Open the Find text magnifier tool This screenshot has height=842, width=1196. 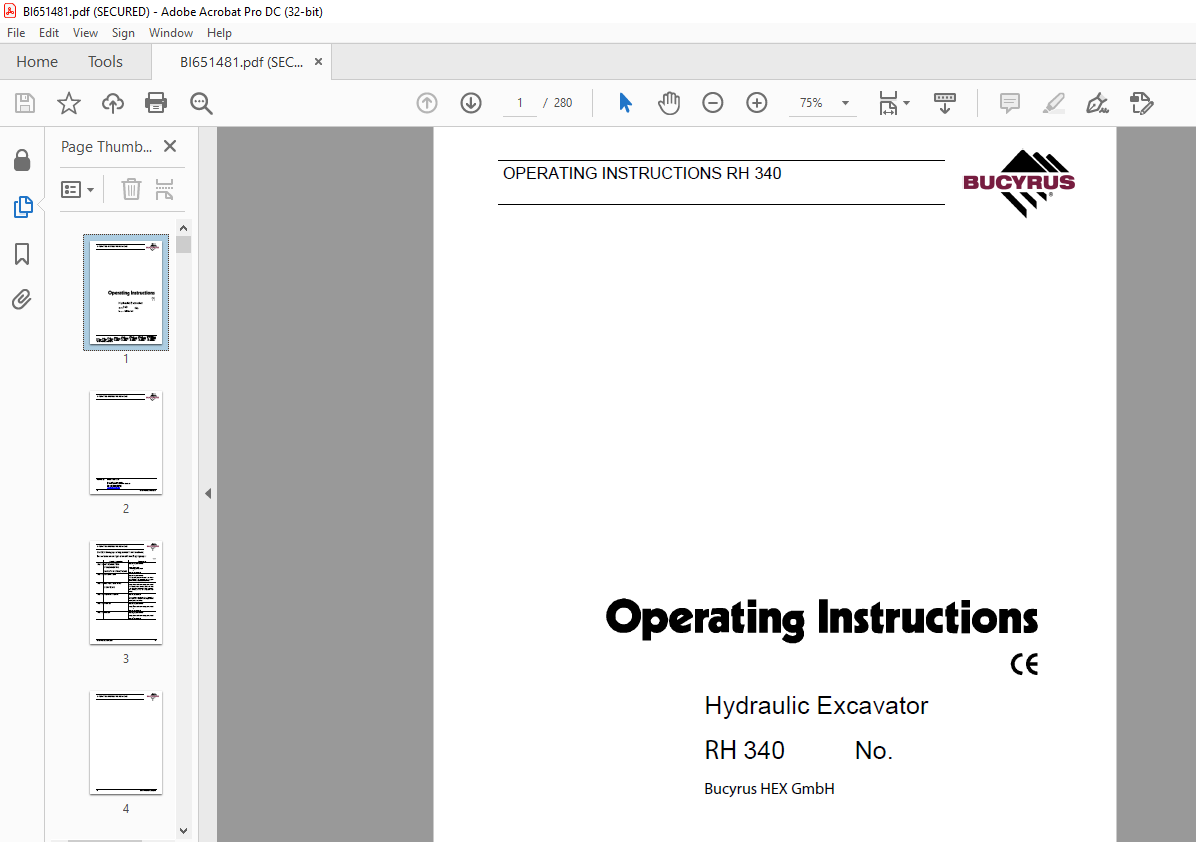pyautogui.click(x=201, y=103)
